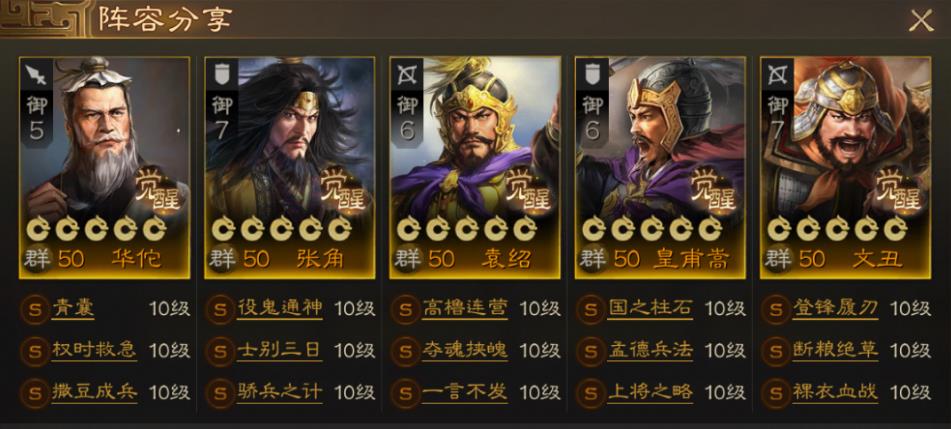View the 撒豆成兵 skill

tap(94, 391)
